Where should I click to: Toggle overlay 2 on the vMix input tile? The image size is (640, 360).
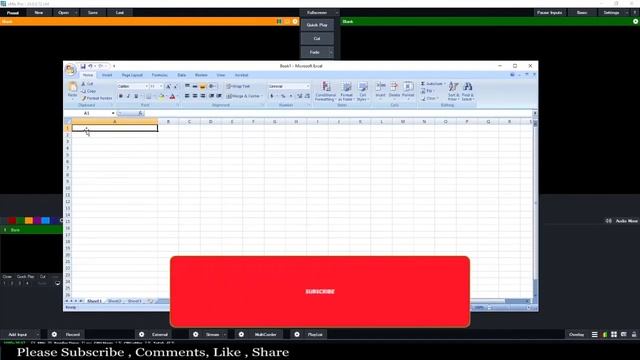pos(12,283)
